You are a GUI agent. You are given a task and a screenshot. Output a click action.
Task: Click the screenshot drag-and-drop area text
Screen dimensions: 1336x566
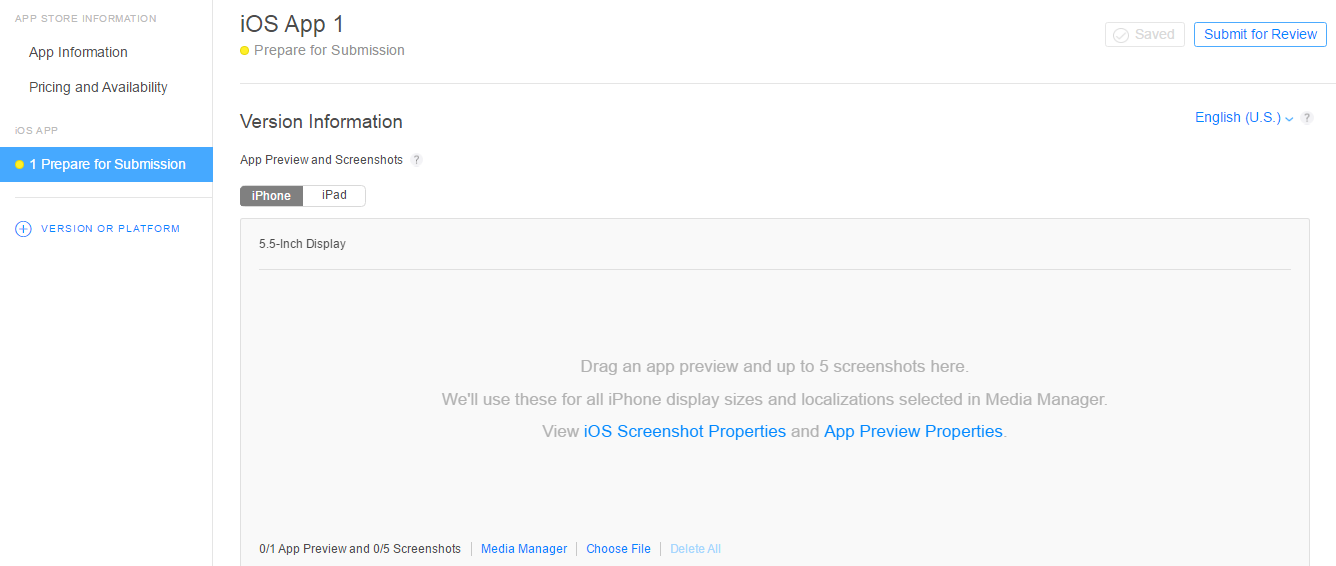click(x=774, y=366)
